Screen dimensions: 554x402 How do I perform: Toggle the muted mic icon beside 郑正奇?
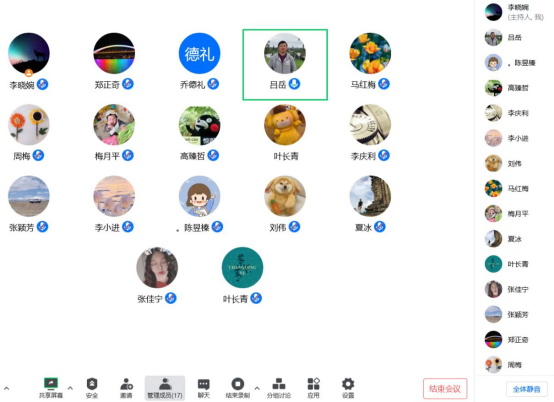click(128, 84)
